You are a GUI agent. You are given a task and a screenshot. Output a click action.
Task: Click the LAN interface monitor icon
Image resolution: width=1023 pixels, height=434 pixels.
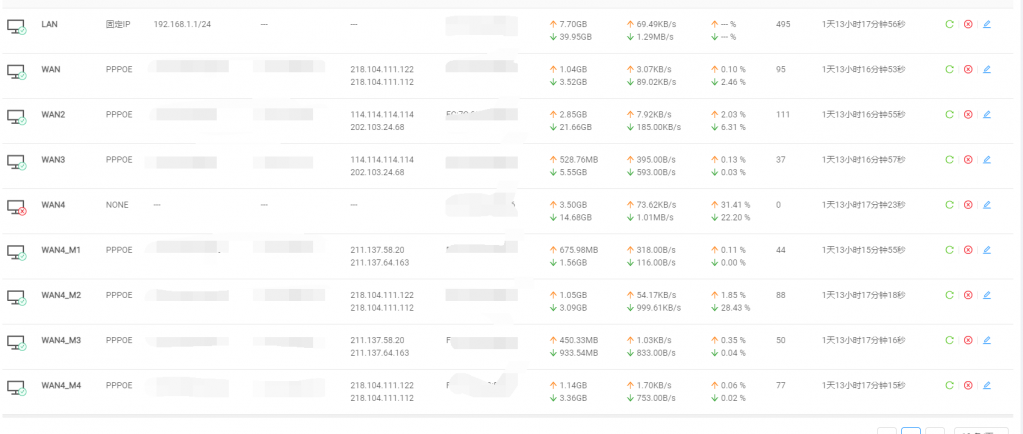click(x=16, y=26)
